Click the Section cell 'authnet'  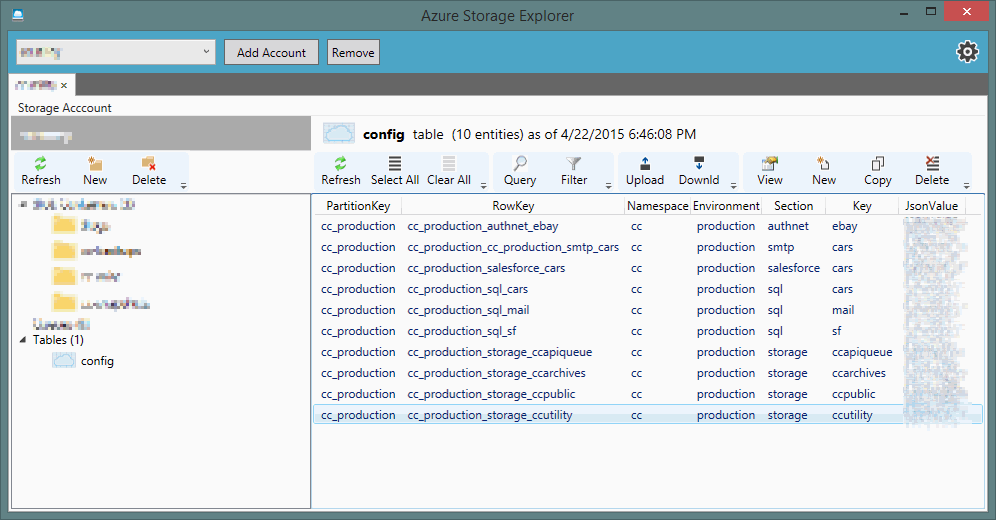[788, 226]
